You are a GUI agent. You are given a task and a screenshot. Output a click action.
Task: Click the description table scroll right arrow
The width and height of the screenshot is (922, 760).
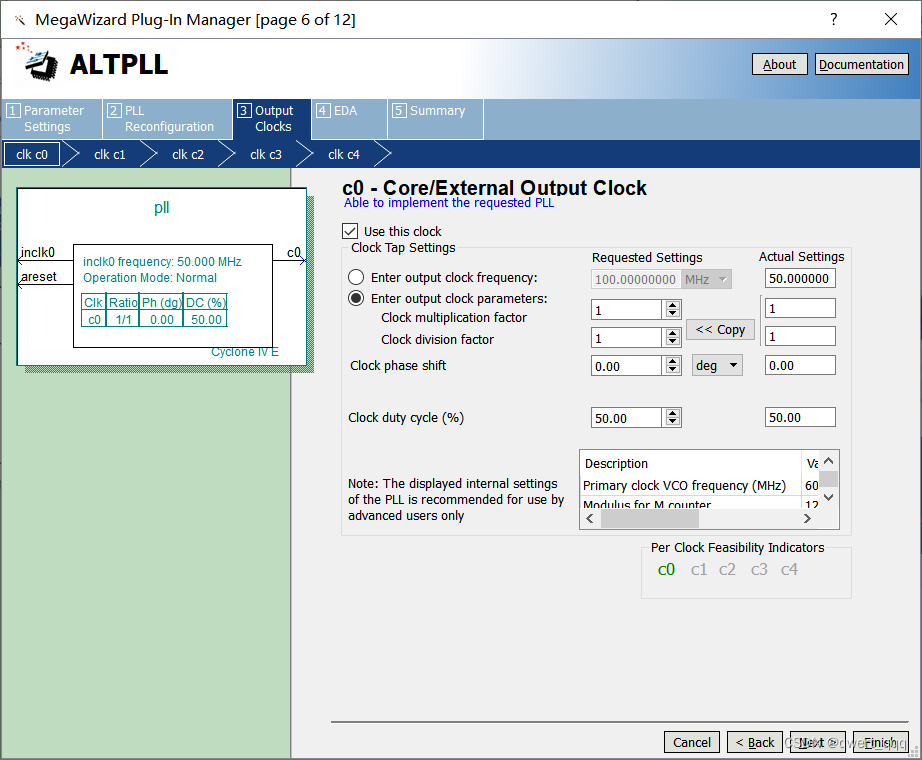point(807,518)
